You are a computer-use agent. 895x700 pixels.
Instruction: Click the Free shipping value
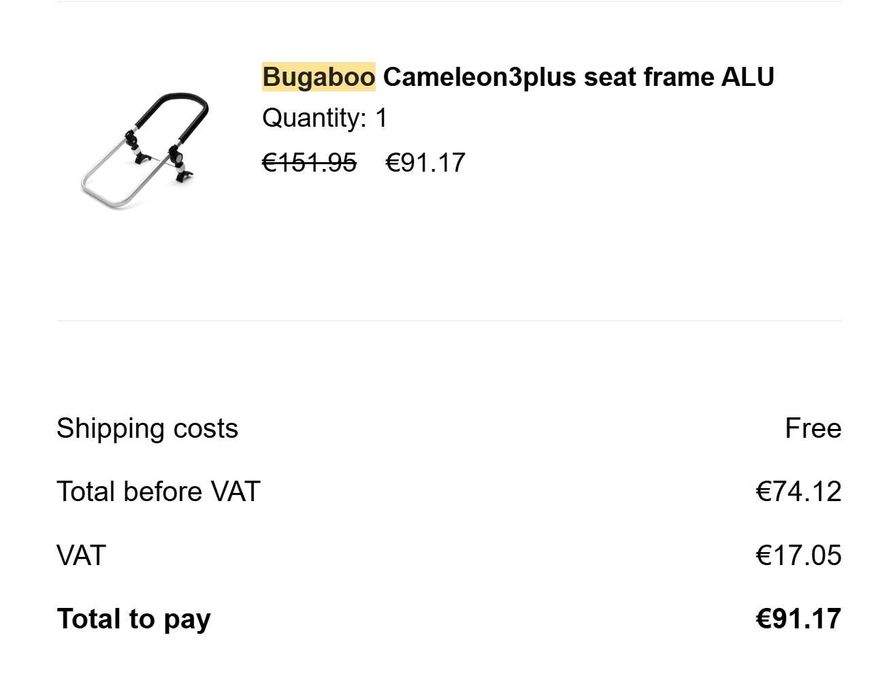click(812, 428)
